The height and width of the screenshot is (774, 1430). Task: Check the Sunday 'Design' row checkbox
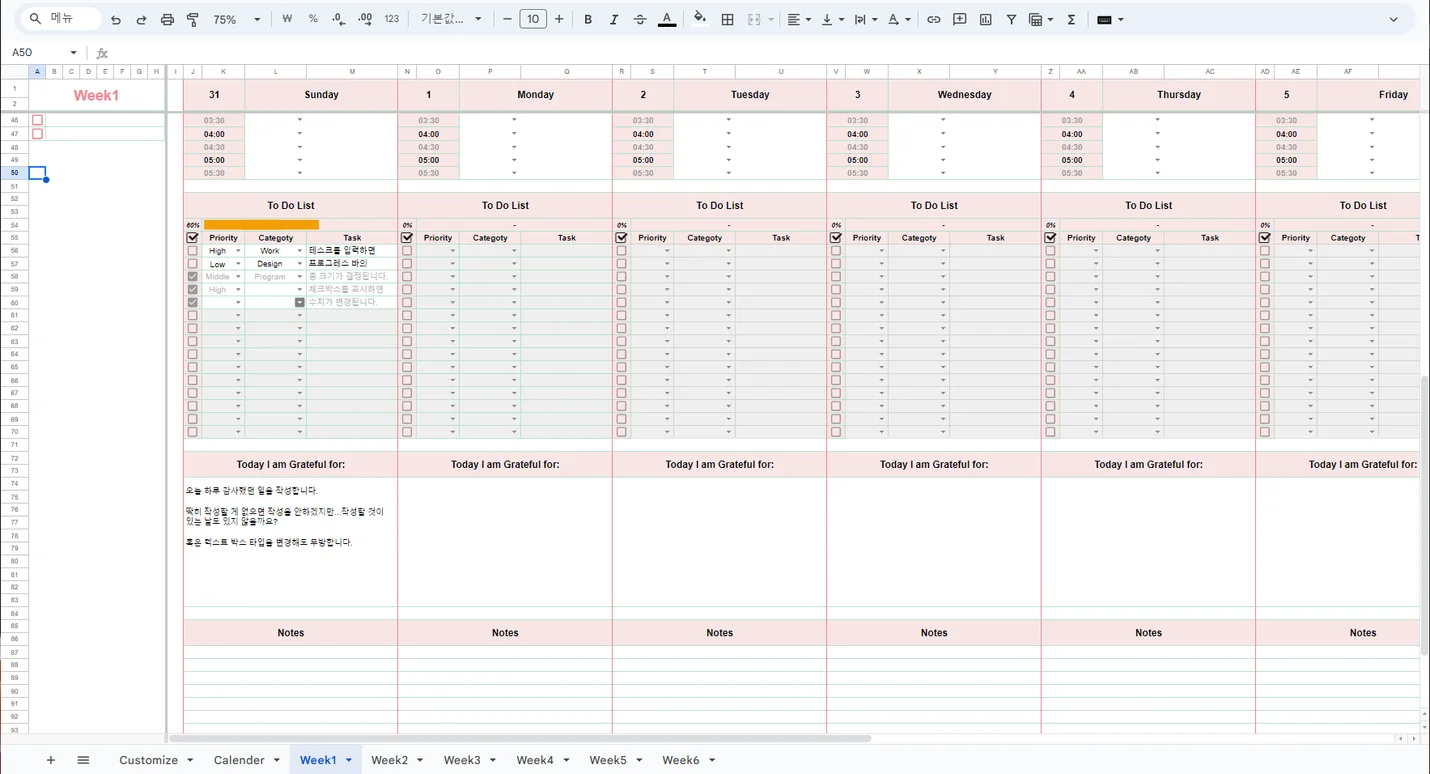(x=192, y=264)
